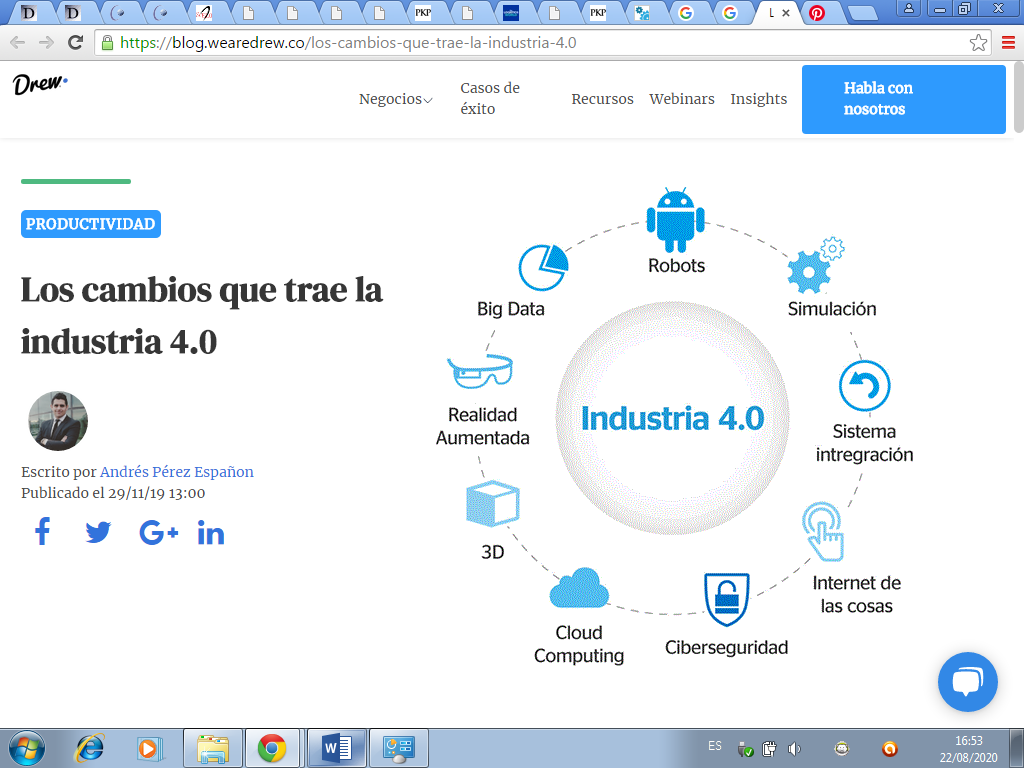Image resolution: width=1024 pixels, height=768 pixels.
Task: Share via Google Plus icon
Action: 158,533
